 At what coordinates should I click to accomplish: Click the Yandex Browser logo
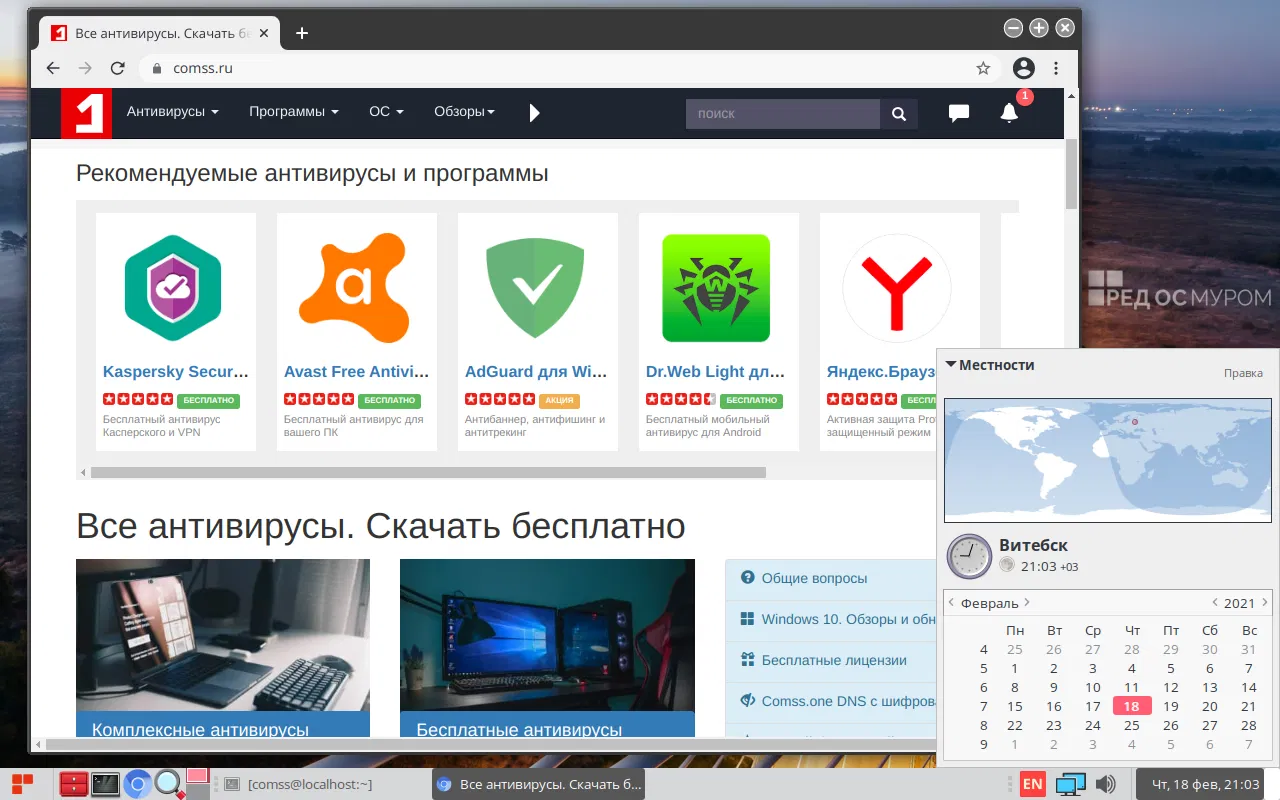(x=897, y=289)
